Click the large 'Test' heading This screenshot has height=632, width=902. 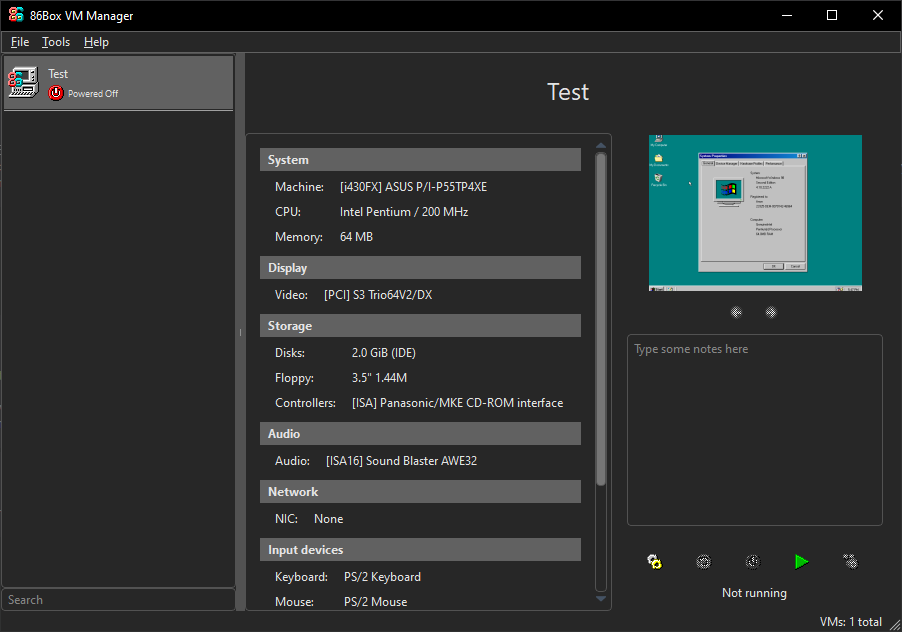click(x=568, y=92)
